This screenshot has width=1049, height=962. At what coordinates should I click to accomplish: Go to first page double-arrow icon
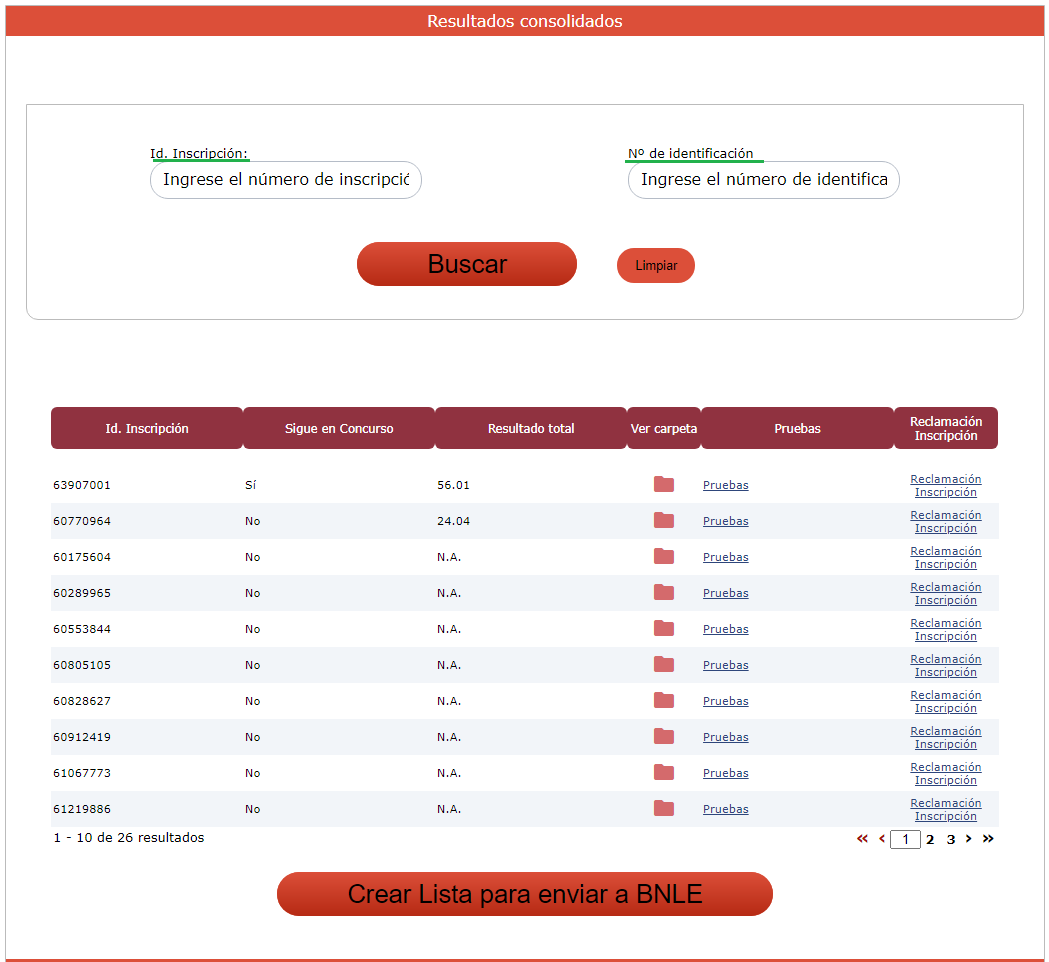click(x=862, y=839)
